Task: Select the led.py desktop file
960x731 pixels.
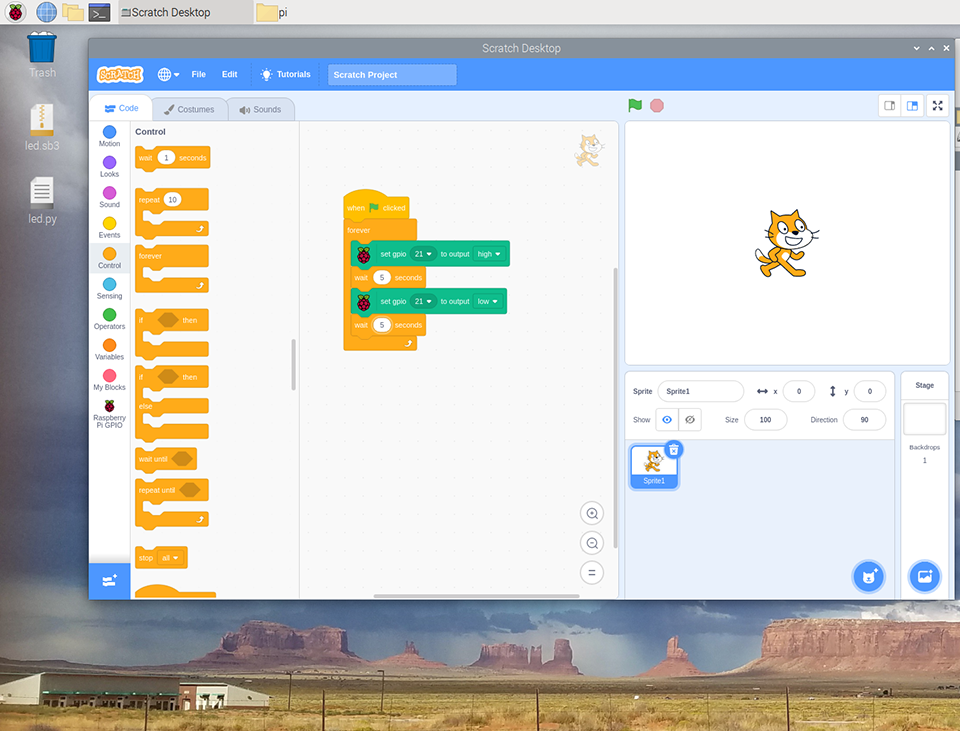Action: click(42, 201)
